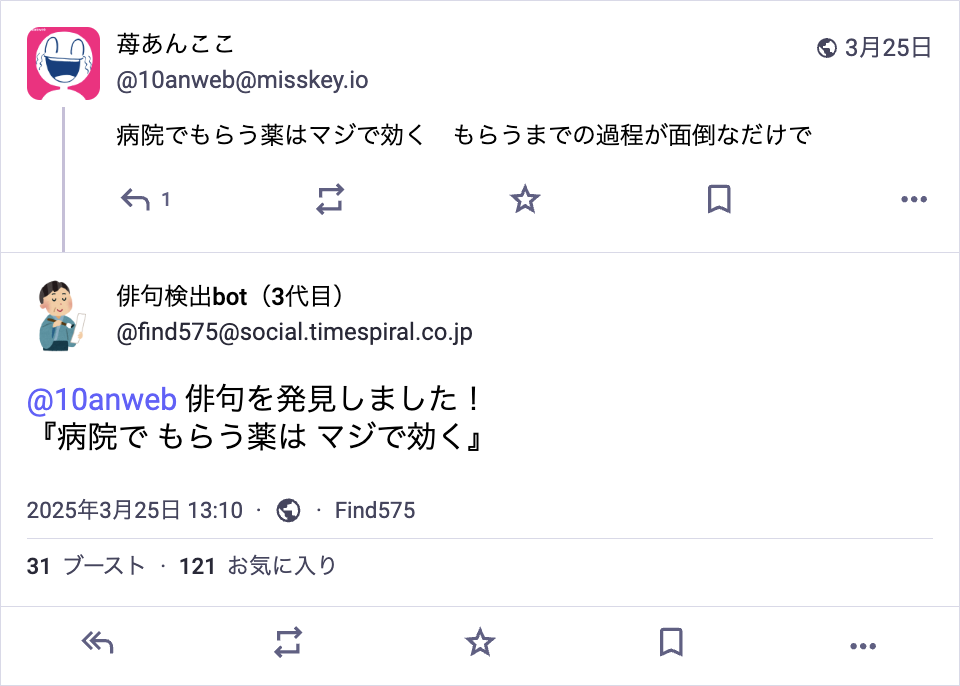Image resolution: width=960 pixels, height=686 pixels.
Task: Open the 3月25日 timestamp link
Action: (x=887, y=47)
